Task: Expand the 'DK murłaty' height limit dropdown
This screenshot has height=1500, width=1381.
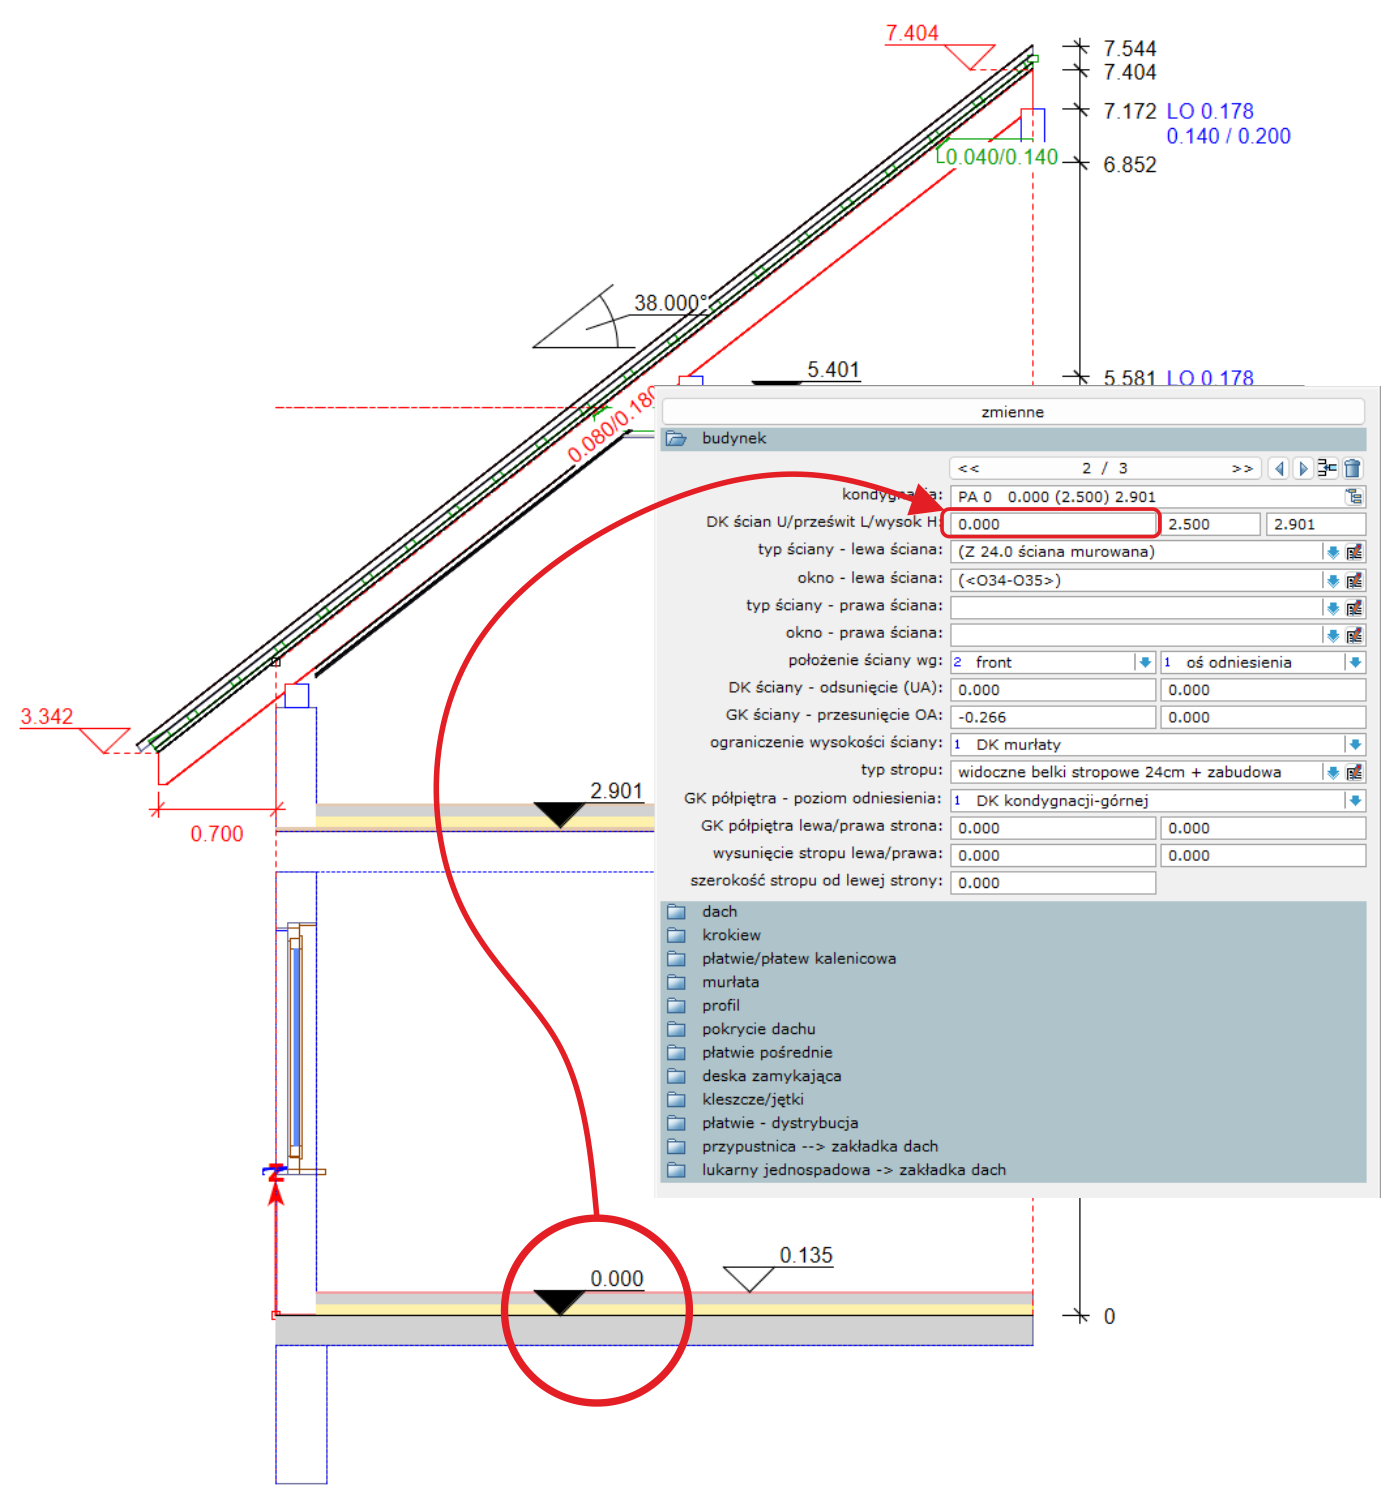Action: [x=1354, y=744]
